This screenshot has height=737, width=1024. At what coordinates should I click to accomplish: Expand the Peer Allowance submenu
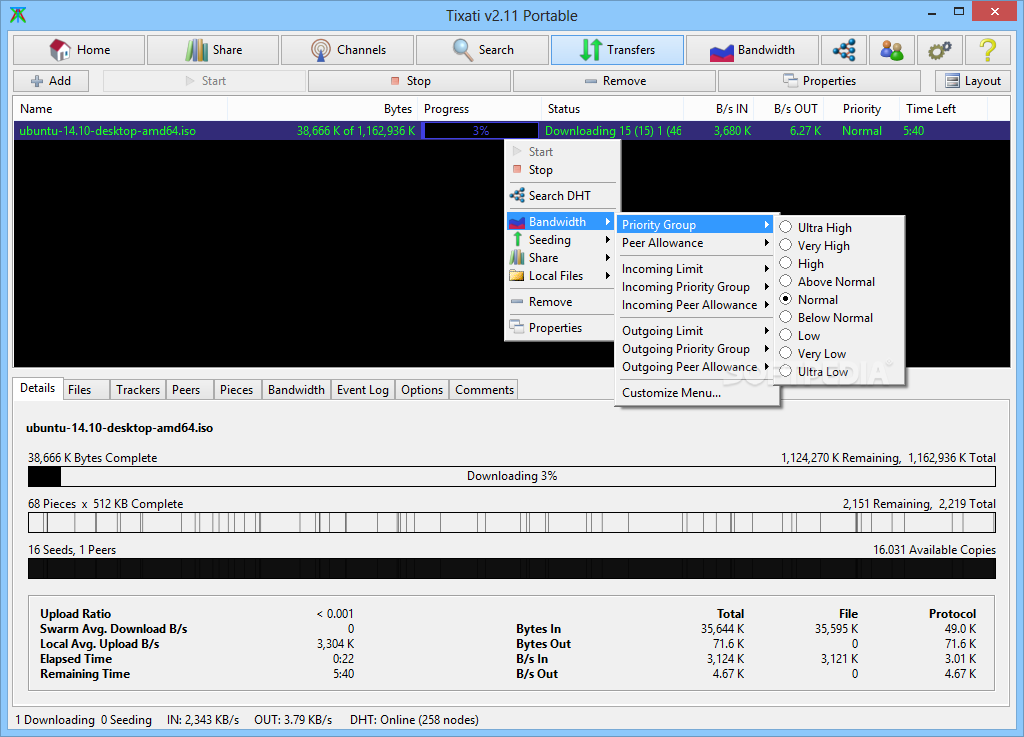[696, 243]
